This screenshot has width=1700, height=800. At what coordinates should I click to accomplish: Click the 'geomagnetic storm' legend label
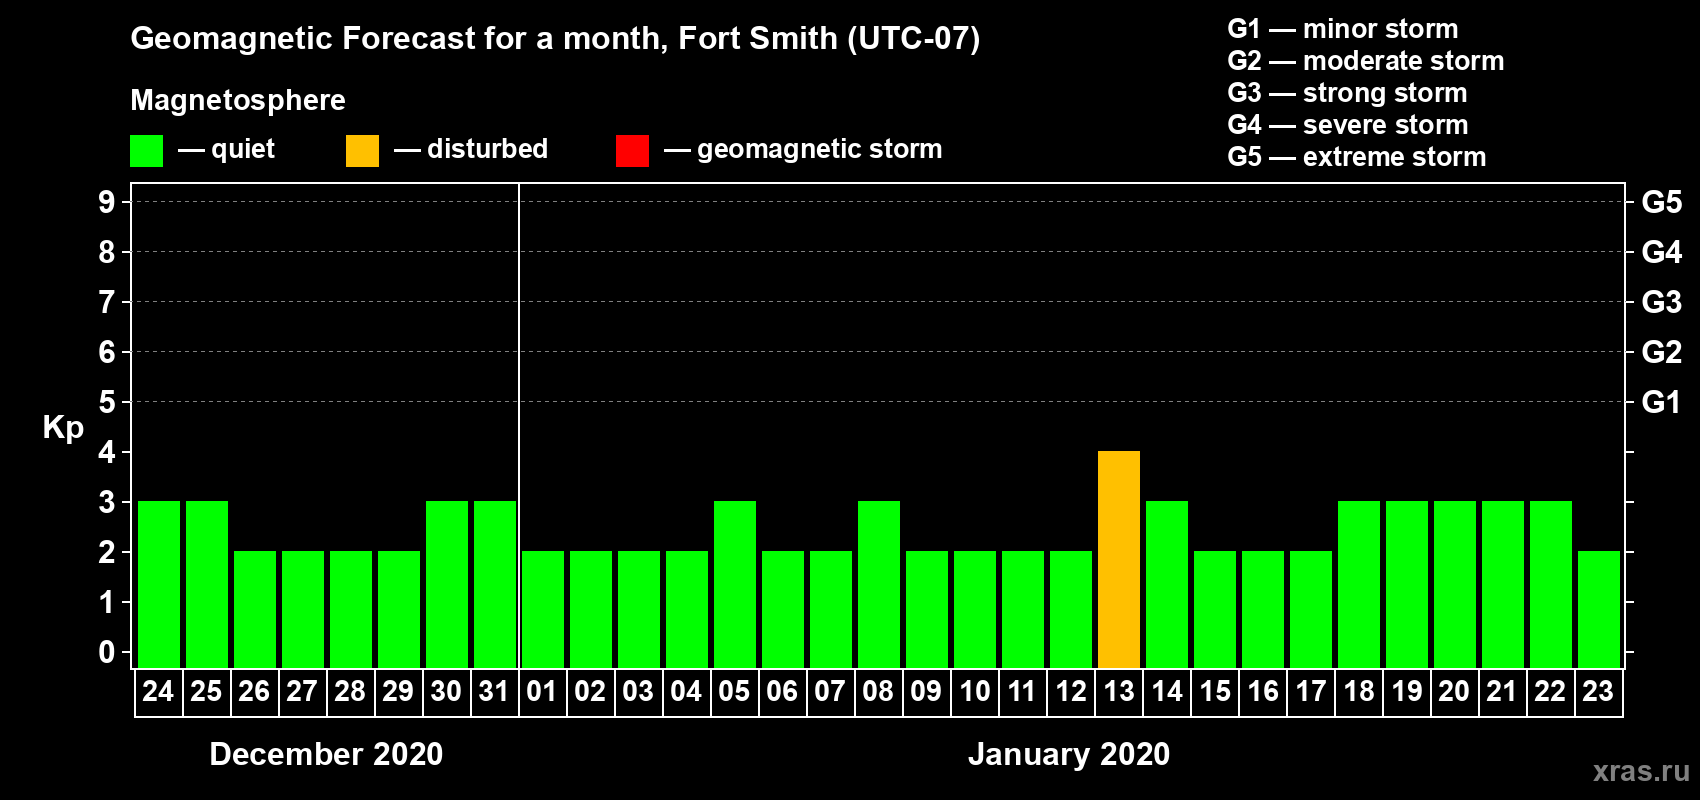[x=820, y=149]
